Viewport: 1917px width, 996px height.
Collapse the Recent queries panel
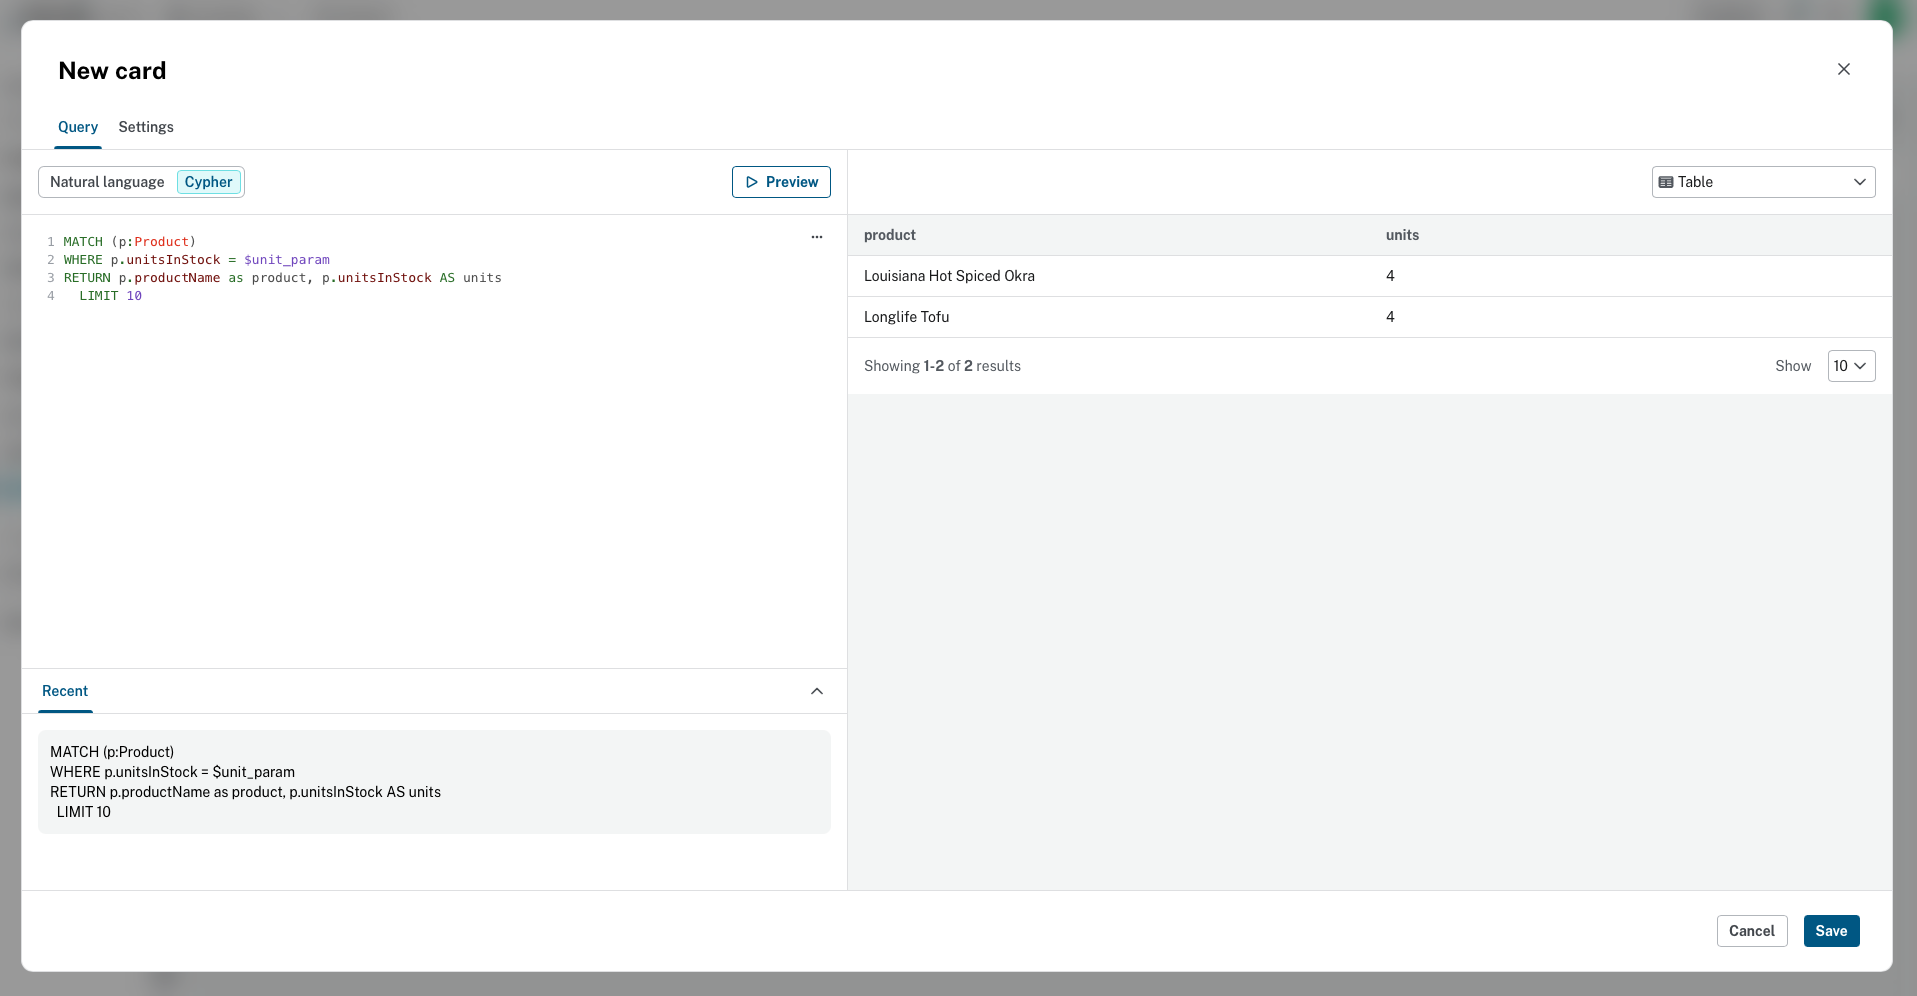(x=816, y=691)
